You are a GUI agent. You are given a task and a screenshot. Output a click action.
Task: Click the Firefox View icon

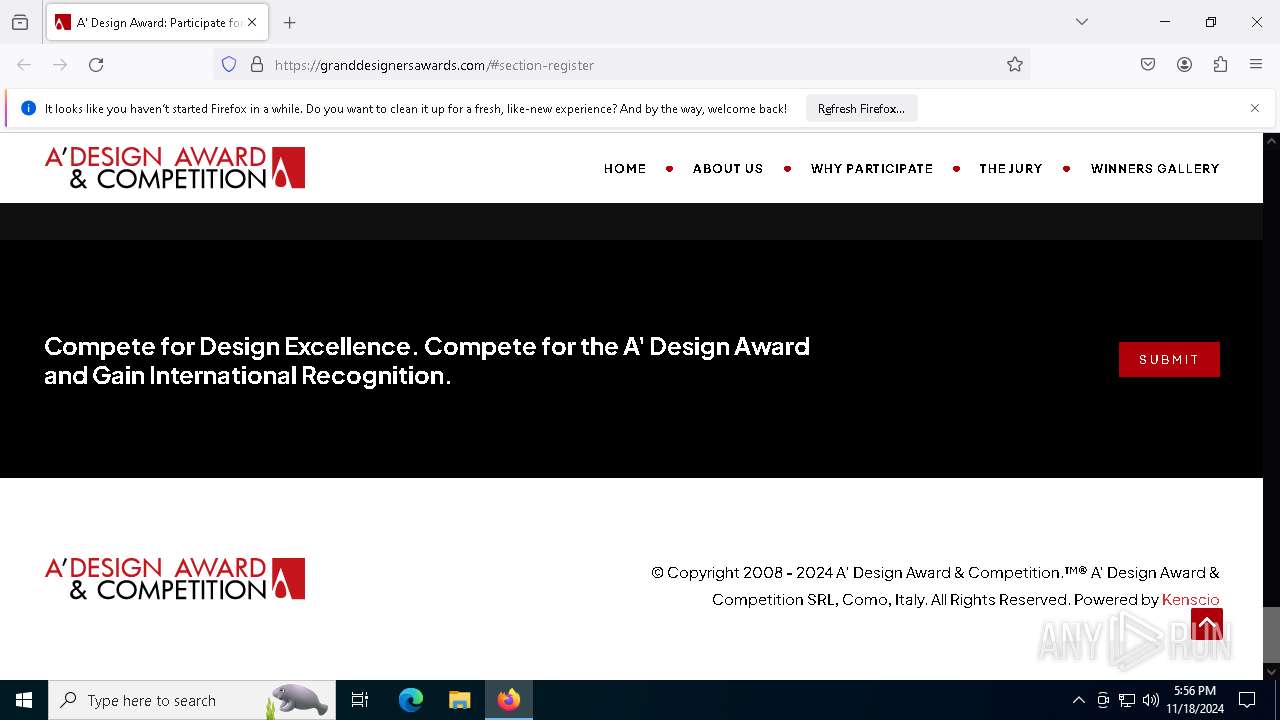pyautogui.click(x=20, y=22)
